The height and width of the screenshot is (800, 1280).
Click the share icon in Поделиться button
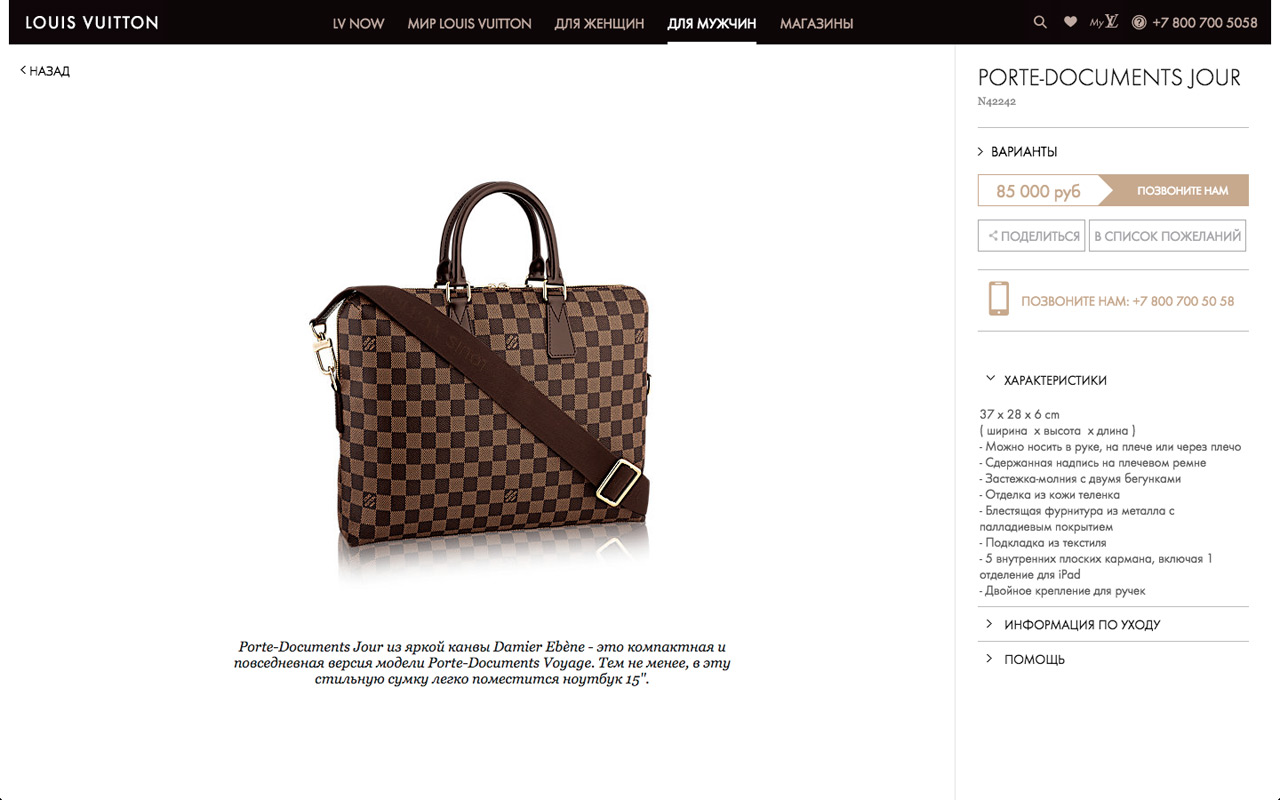point(993,236)
